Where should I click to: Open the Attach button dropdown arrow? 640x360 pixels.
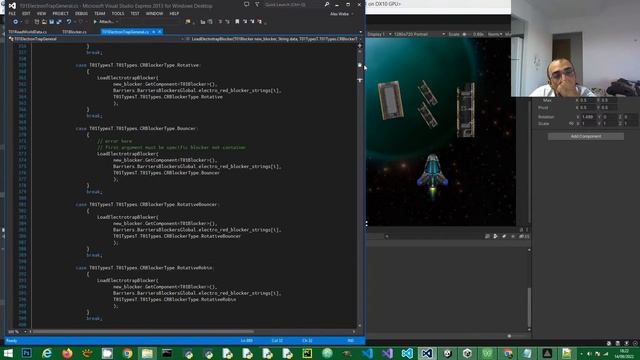[117, 22]
